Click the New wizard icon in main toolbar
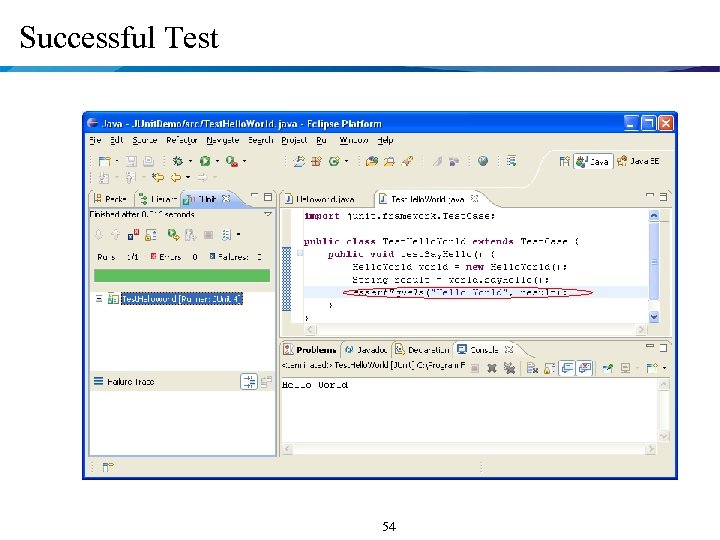The width and height of the screenshot is (720, 540). (x=105, y=161)
